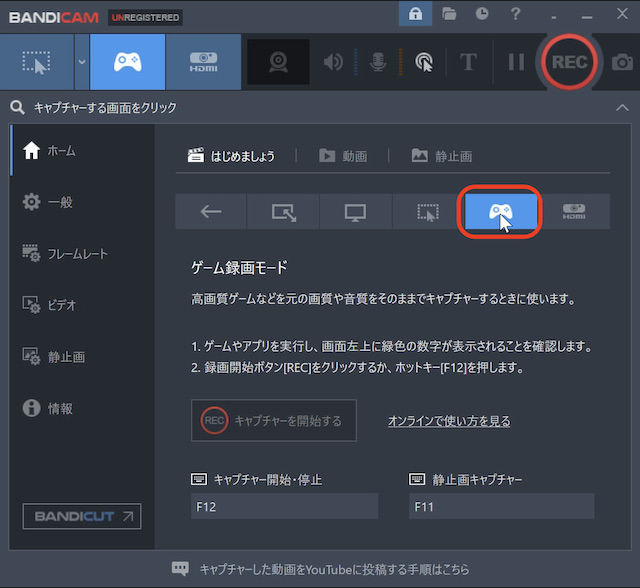Select game controller mode icon in panel
The height and width of the screenshot is (588, 640).
[501, 211]
